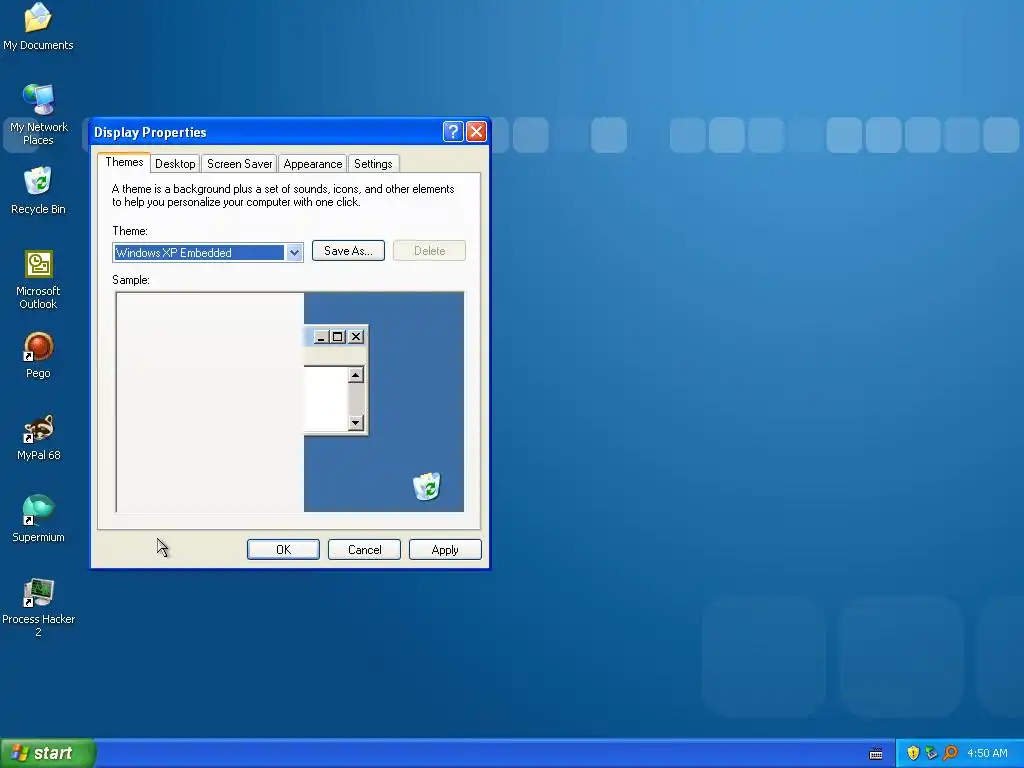Select the My Network Places desktop icon
The height and width of the screenshot is (768, 1024).
click(38, 114)
